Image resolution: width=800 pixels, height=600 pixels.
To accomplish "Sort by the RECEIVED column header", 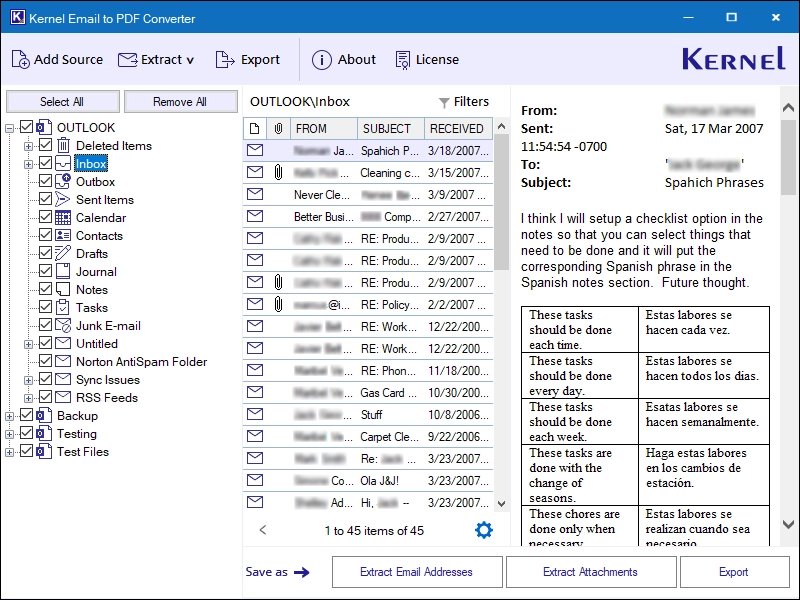I will [x=458, y=129].
